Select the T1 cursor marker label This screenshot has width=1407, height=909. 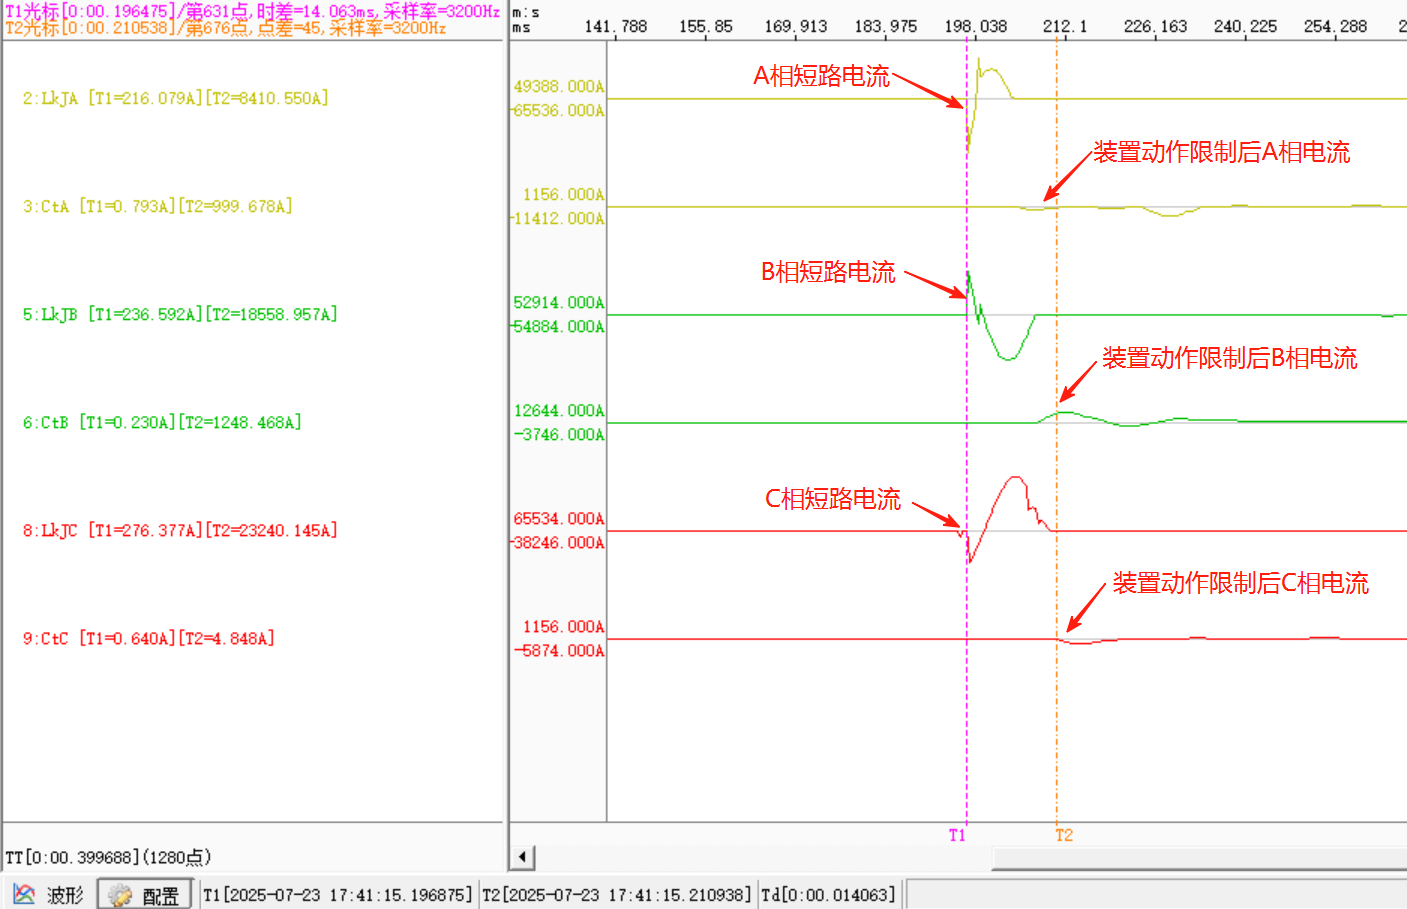tap(957, 835)
